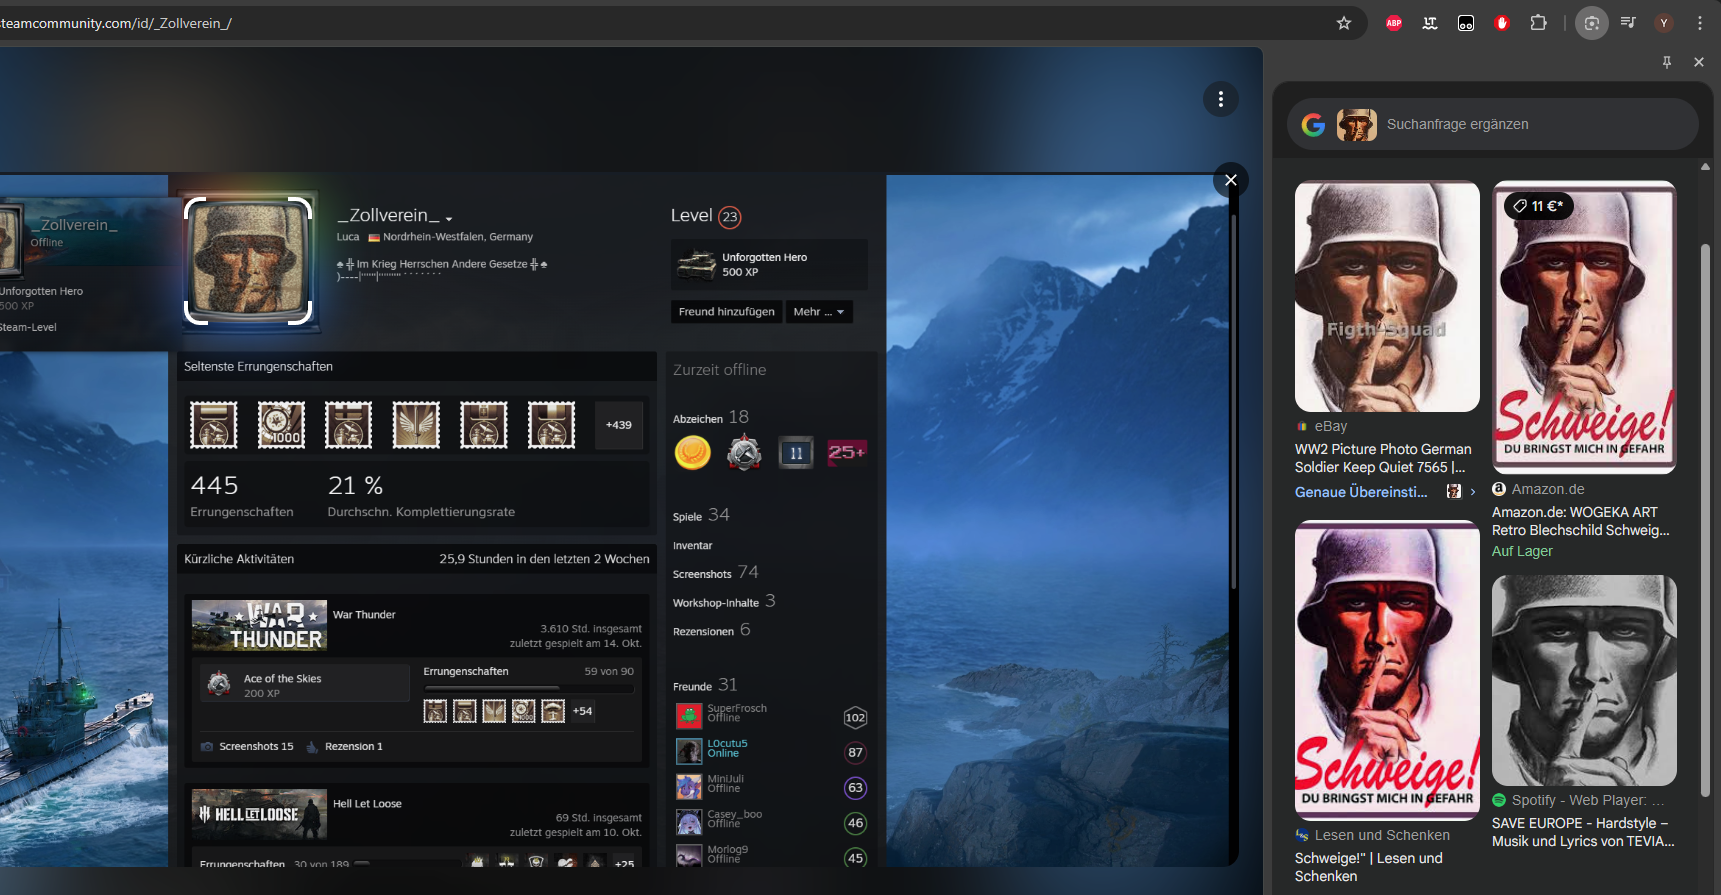Open the Adblock Plus extension icon
1721x895 pixels.
point(1393,23)
